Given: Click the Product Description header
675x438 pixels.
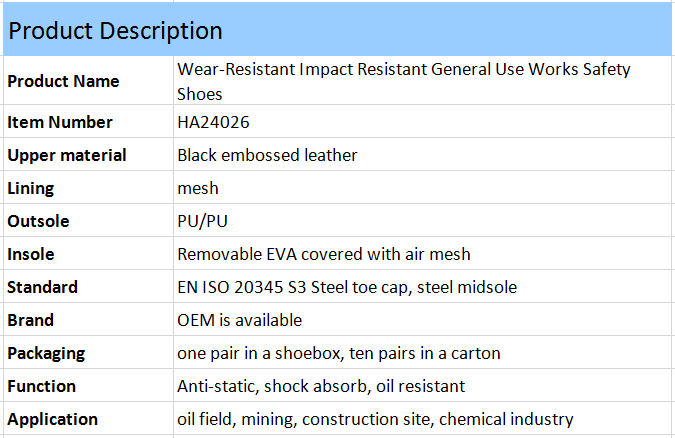Looking at the screenshot, I should [114, 31].
